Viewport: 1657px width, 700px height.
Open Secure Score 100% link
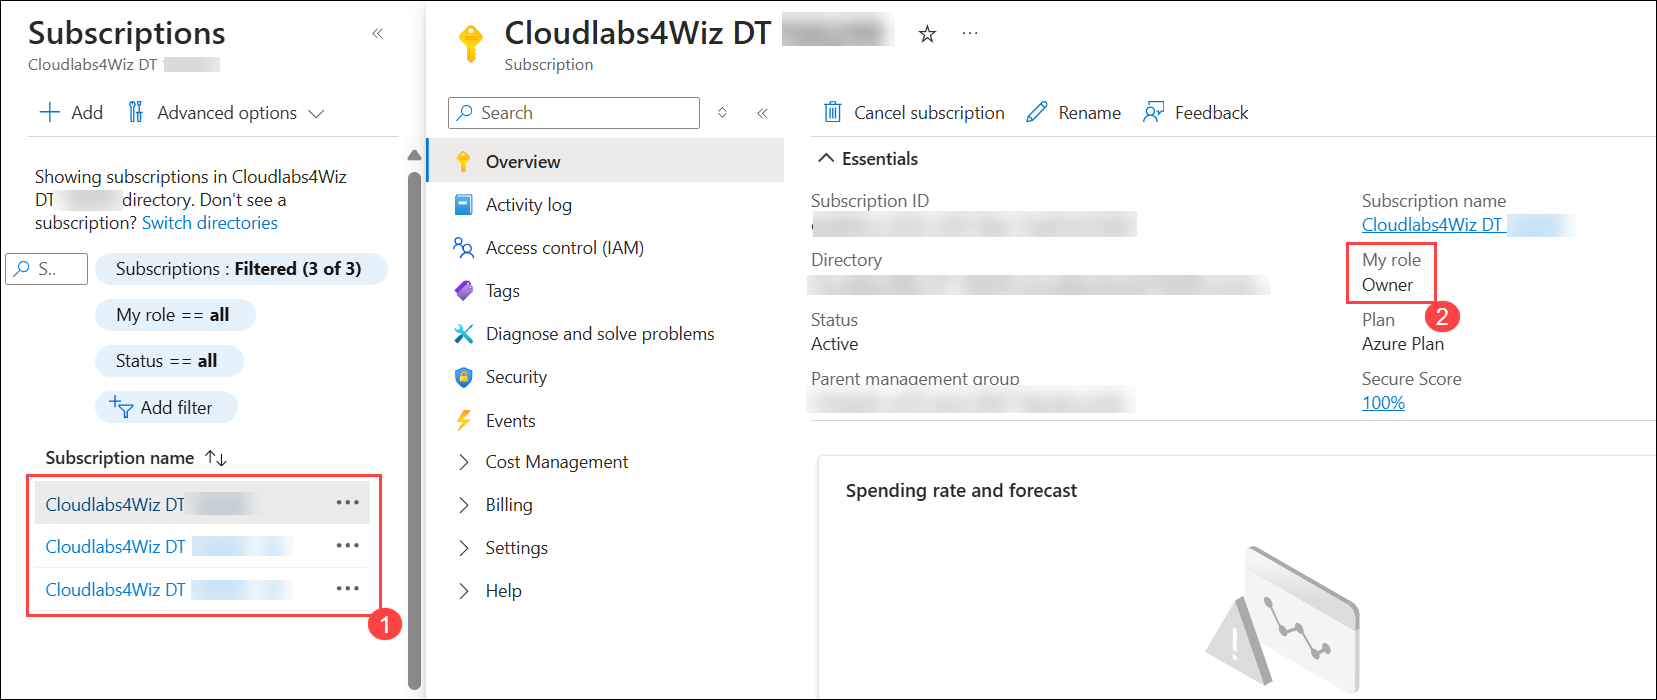[1383, 403]
